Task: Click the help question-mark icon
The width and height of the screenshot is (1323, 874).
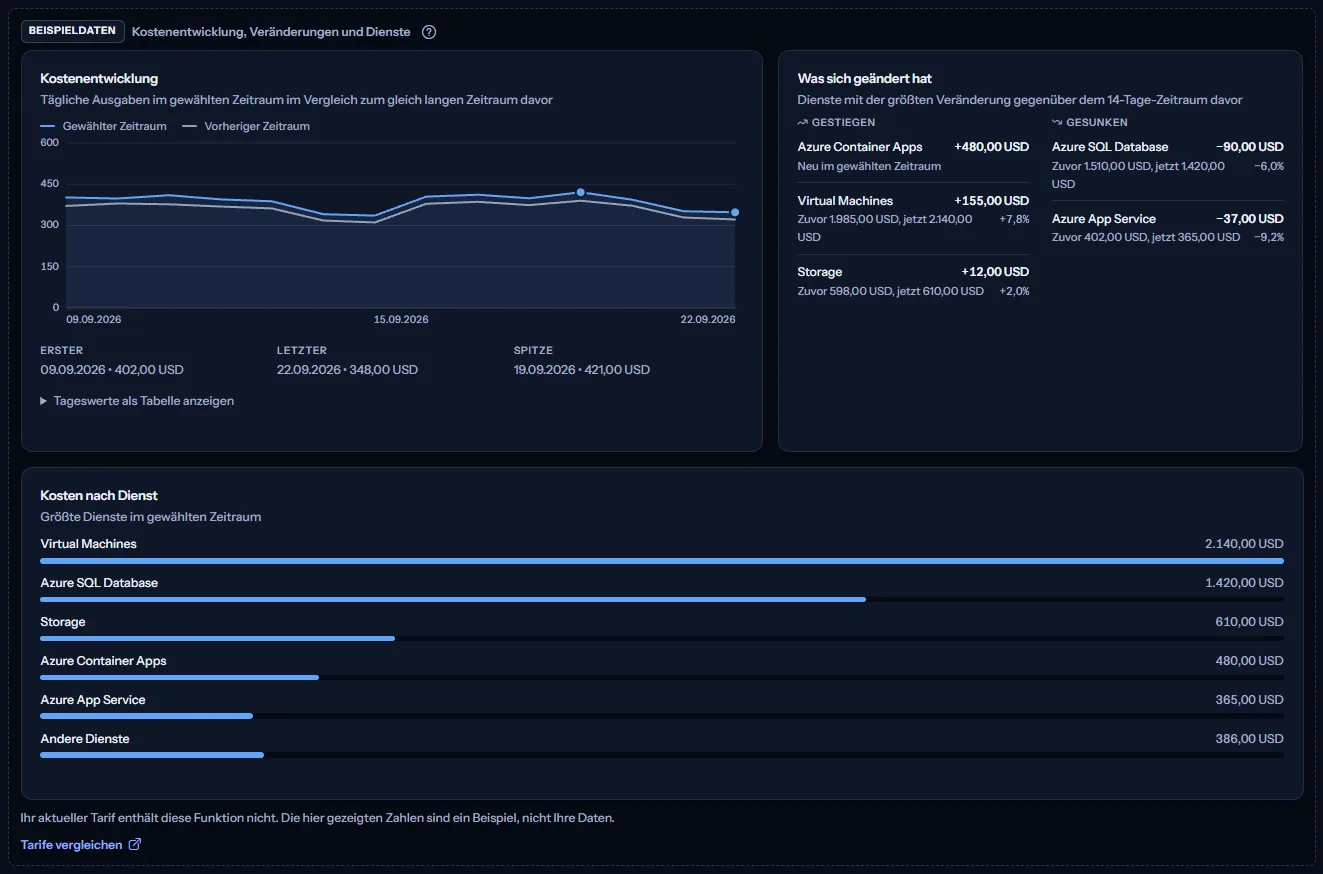Action: pyautogui.click(x=429, y=32)
